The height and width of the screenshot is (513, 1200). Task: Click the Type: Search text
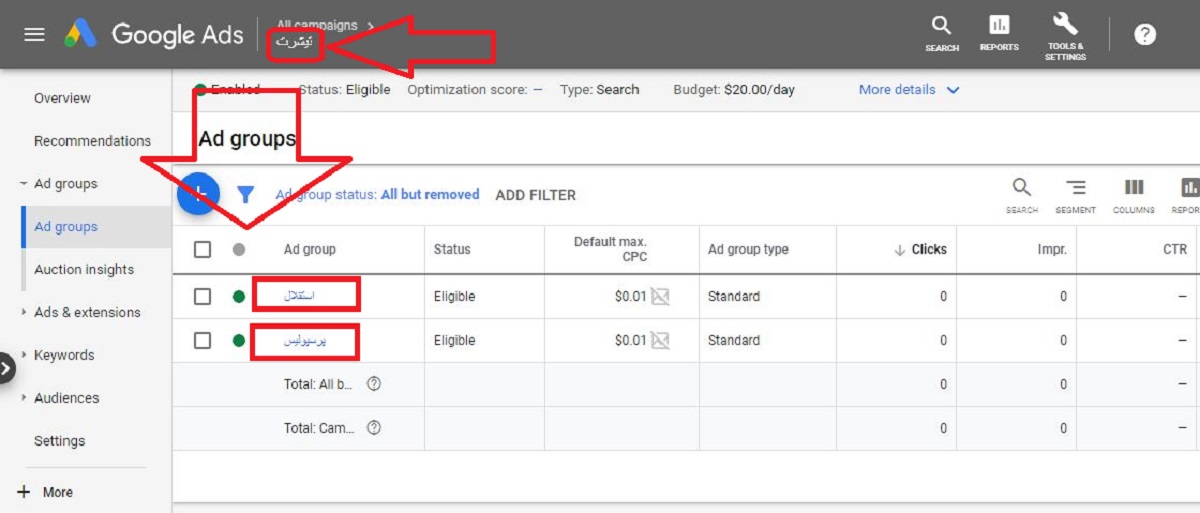click(x=599, y=90)
